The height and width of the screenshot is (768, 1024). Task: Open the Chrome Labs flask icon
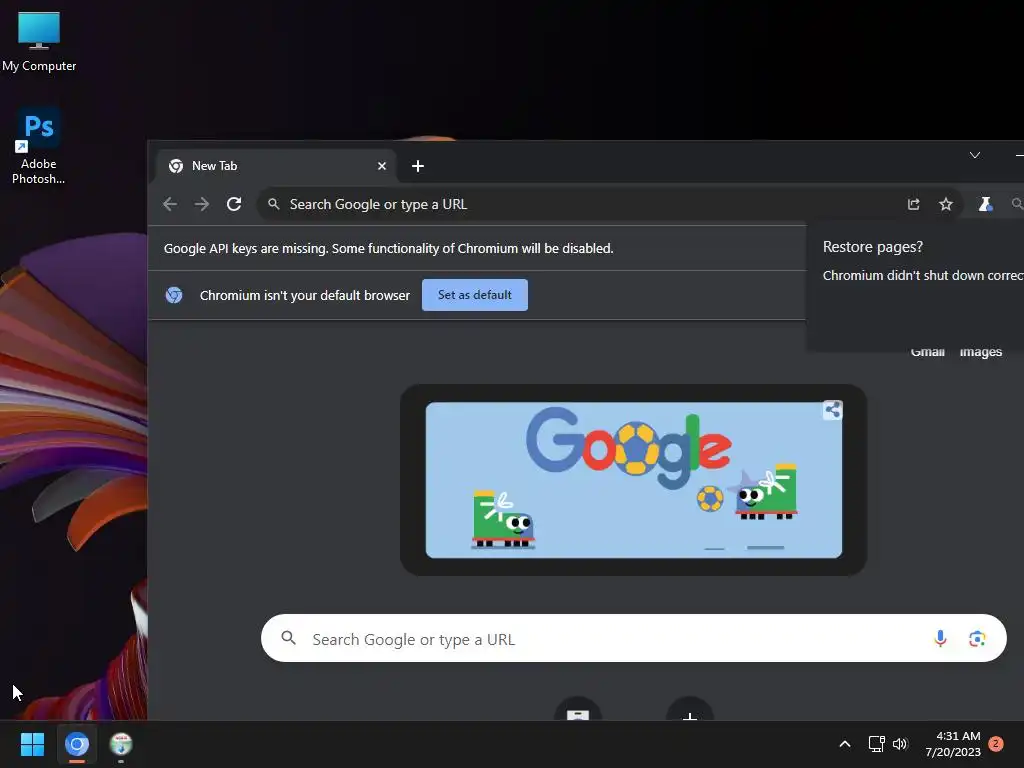pos(985,204)
